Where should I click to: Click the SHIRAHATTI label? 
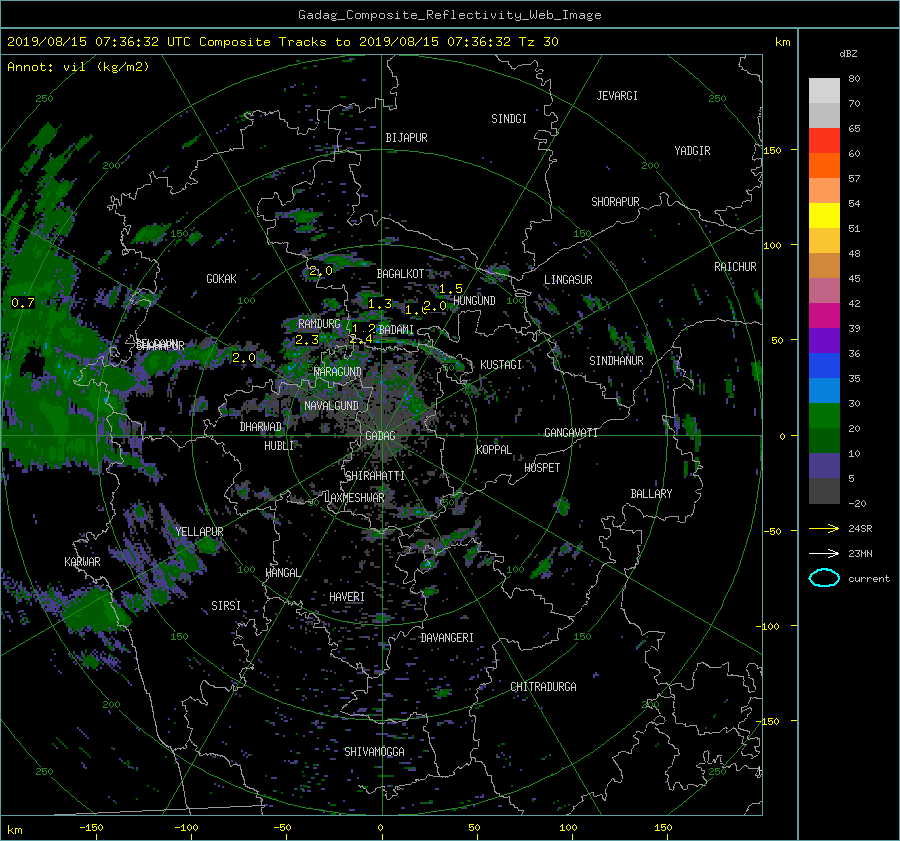375,476
